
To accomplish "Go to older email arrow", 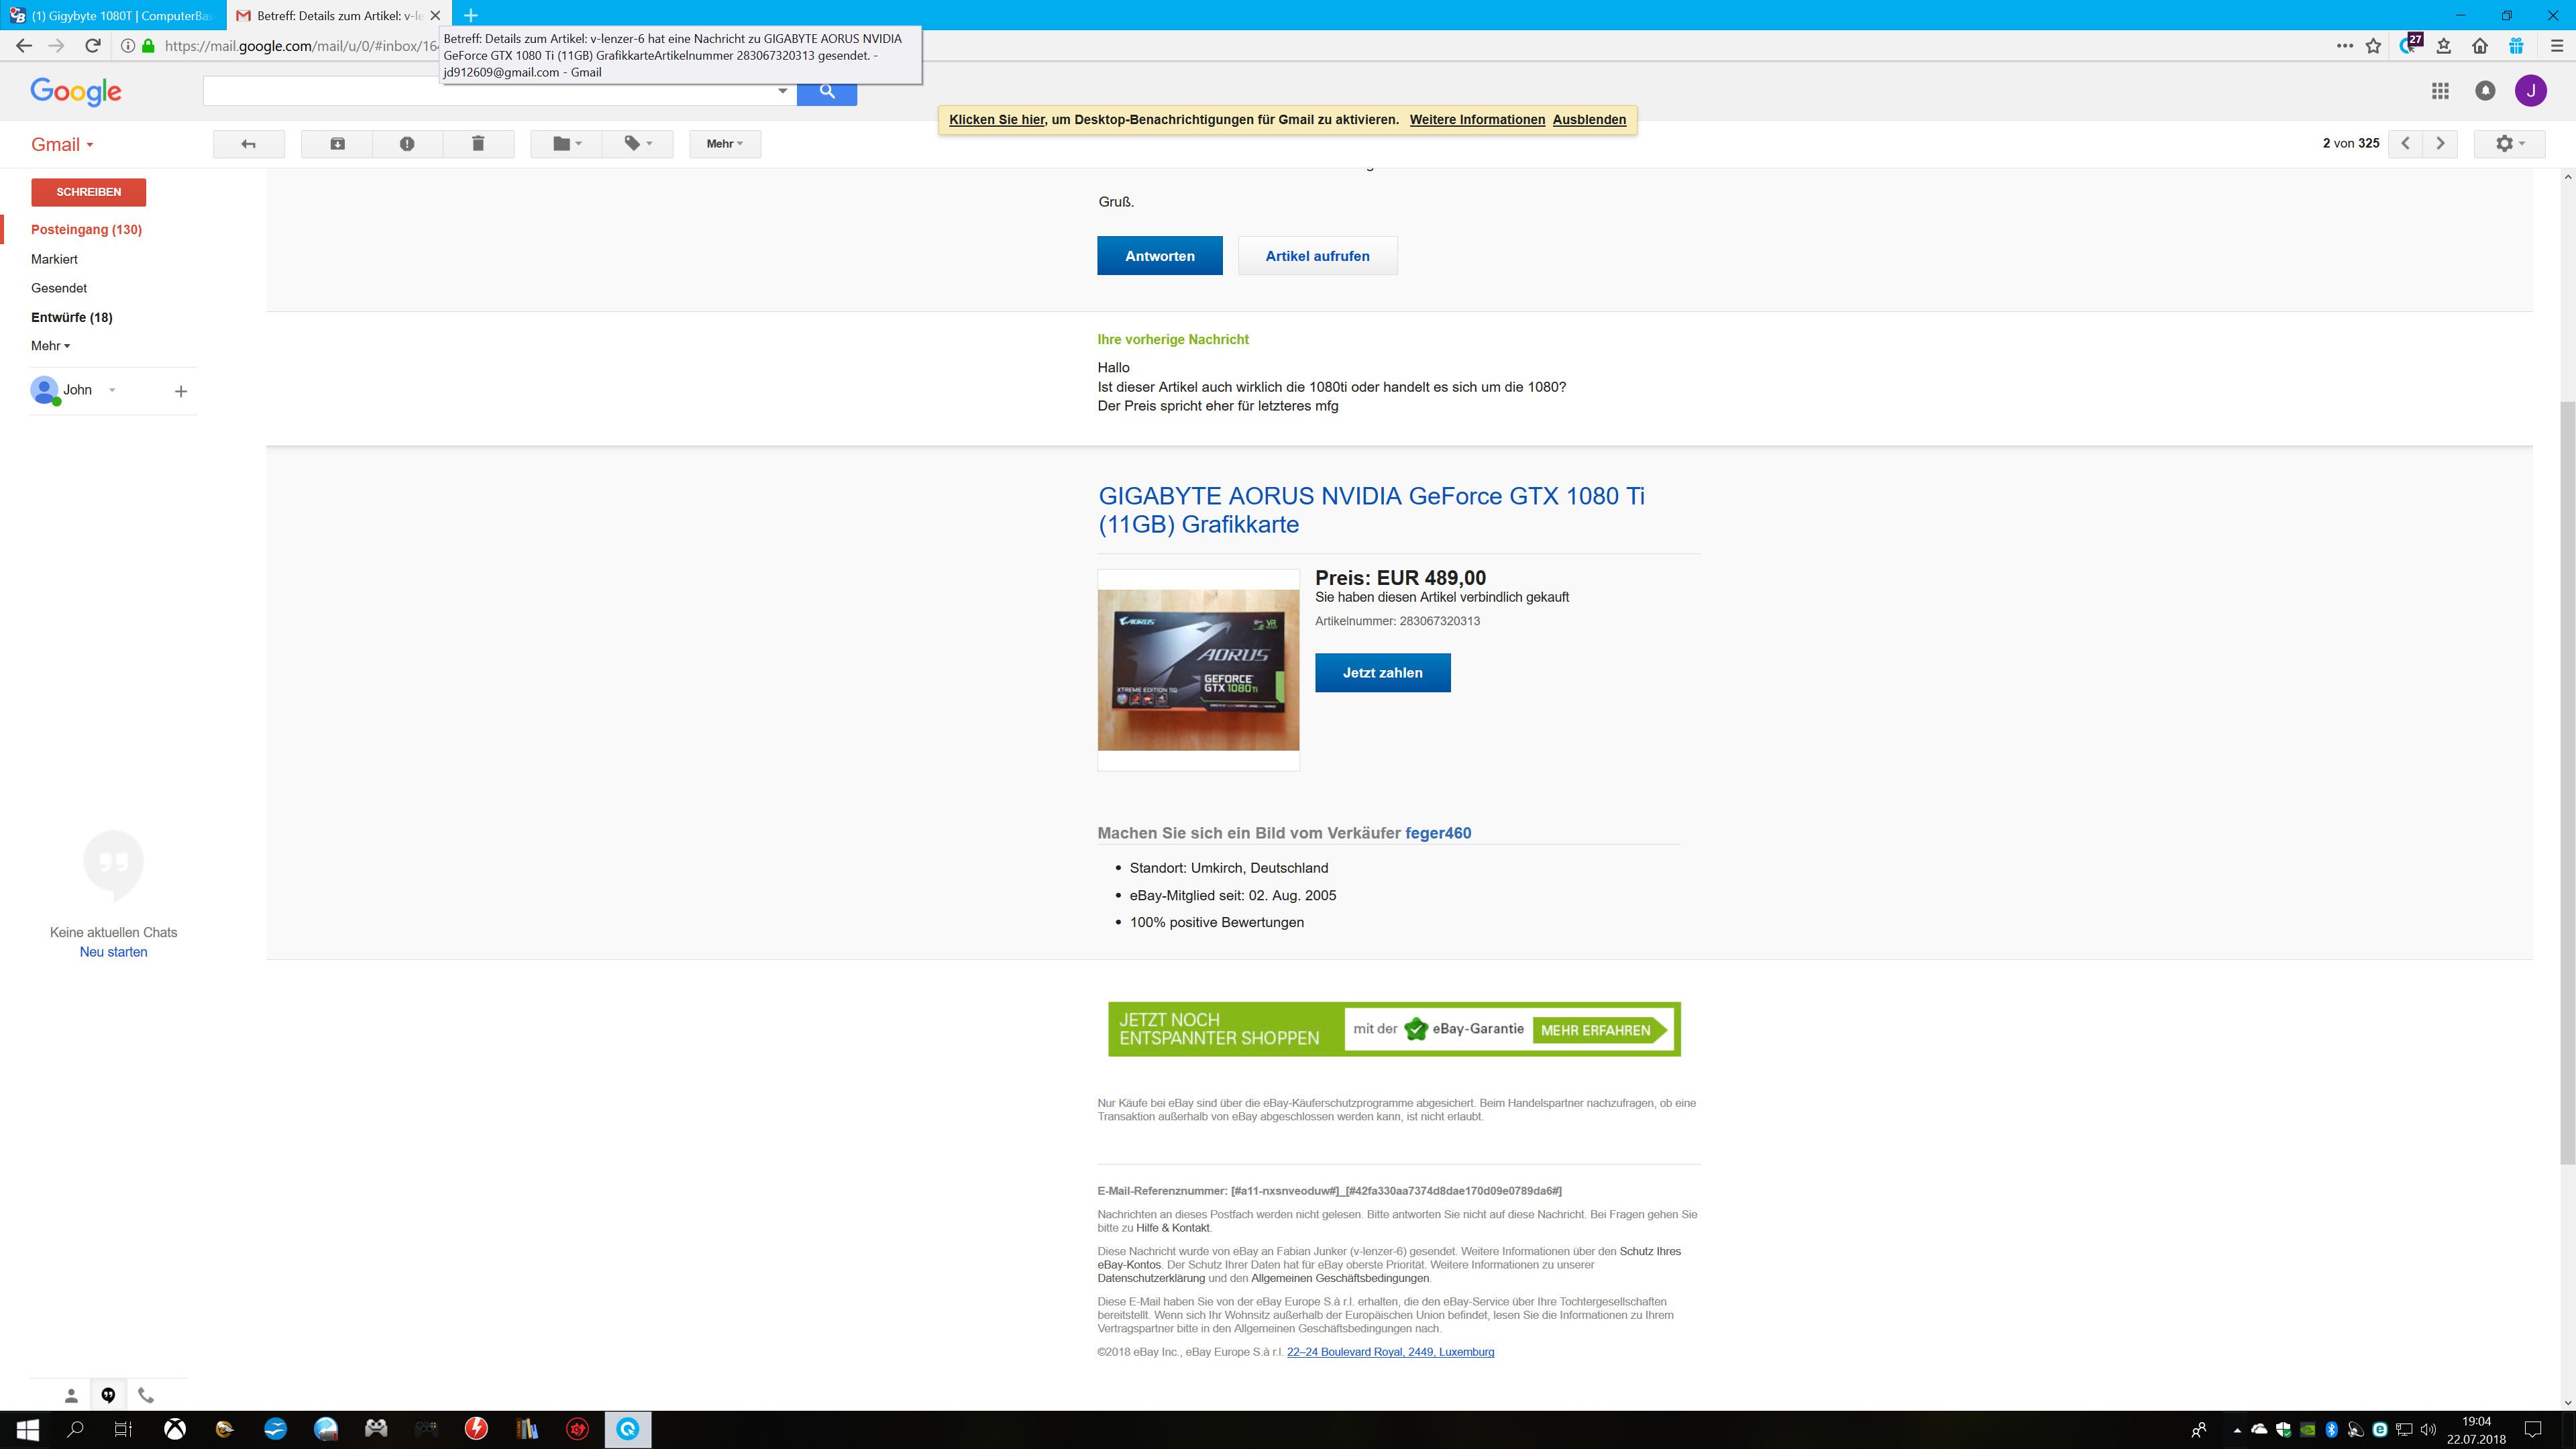I will point(2440,144).
